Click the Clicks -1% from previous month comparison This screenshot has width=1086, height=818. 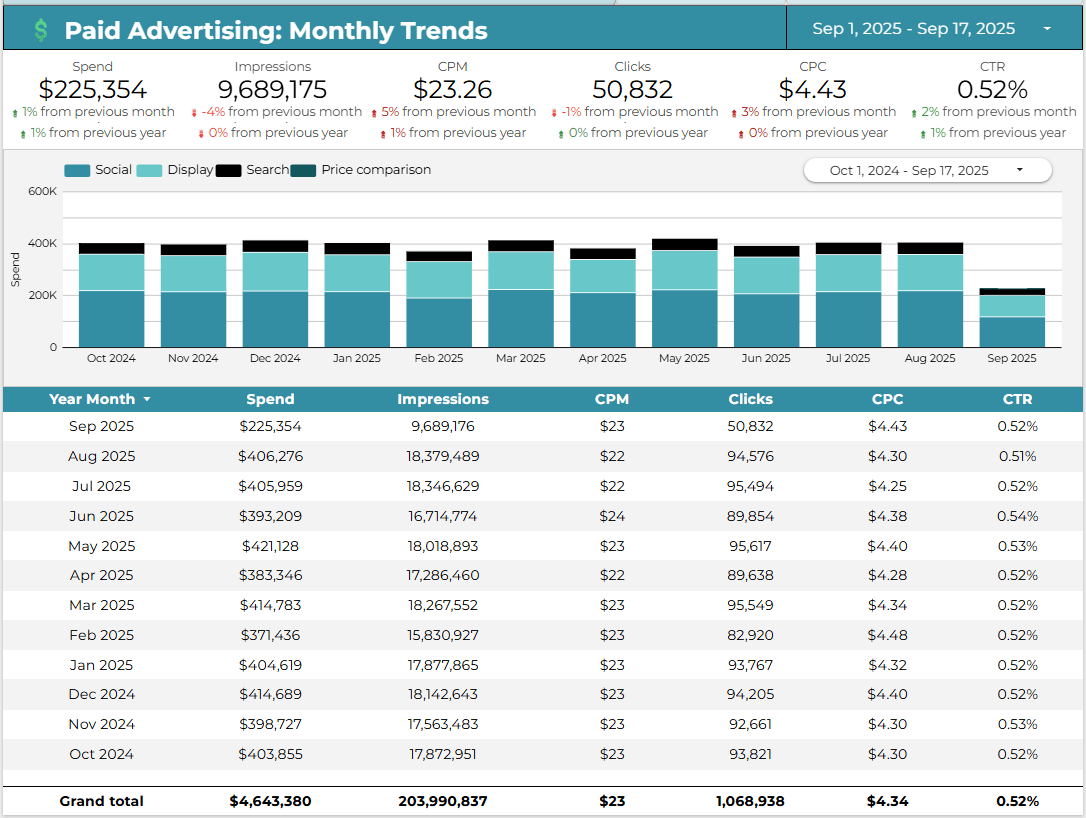(x=634, y=112)
